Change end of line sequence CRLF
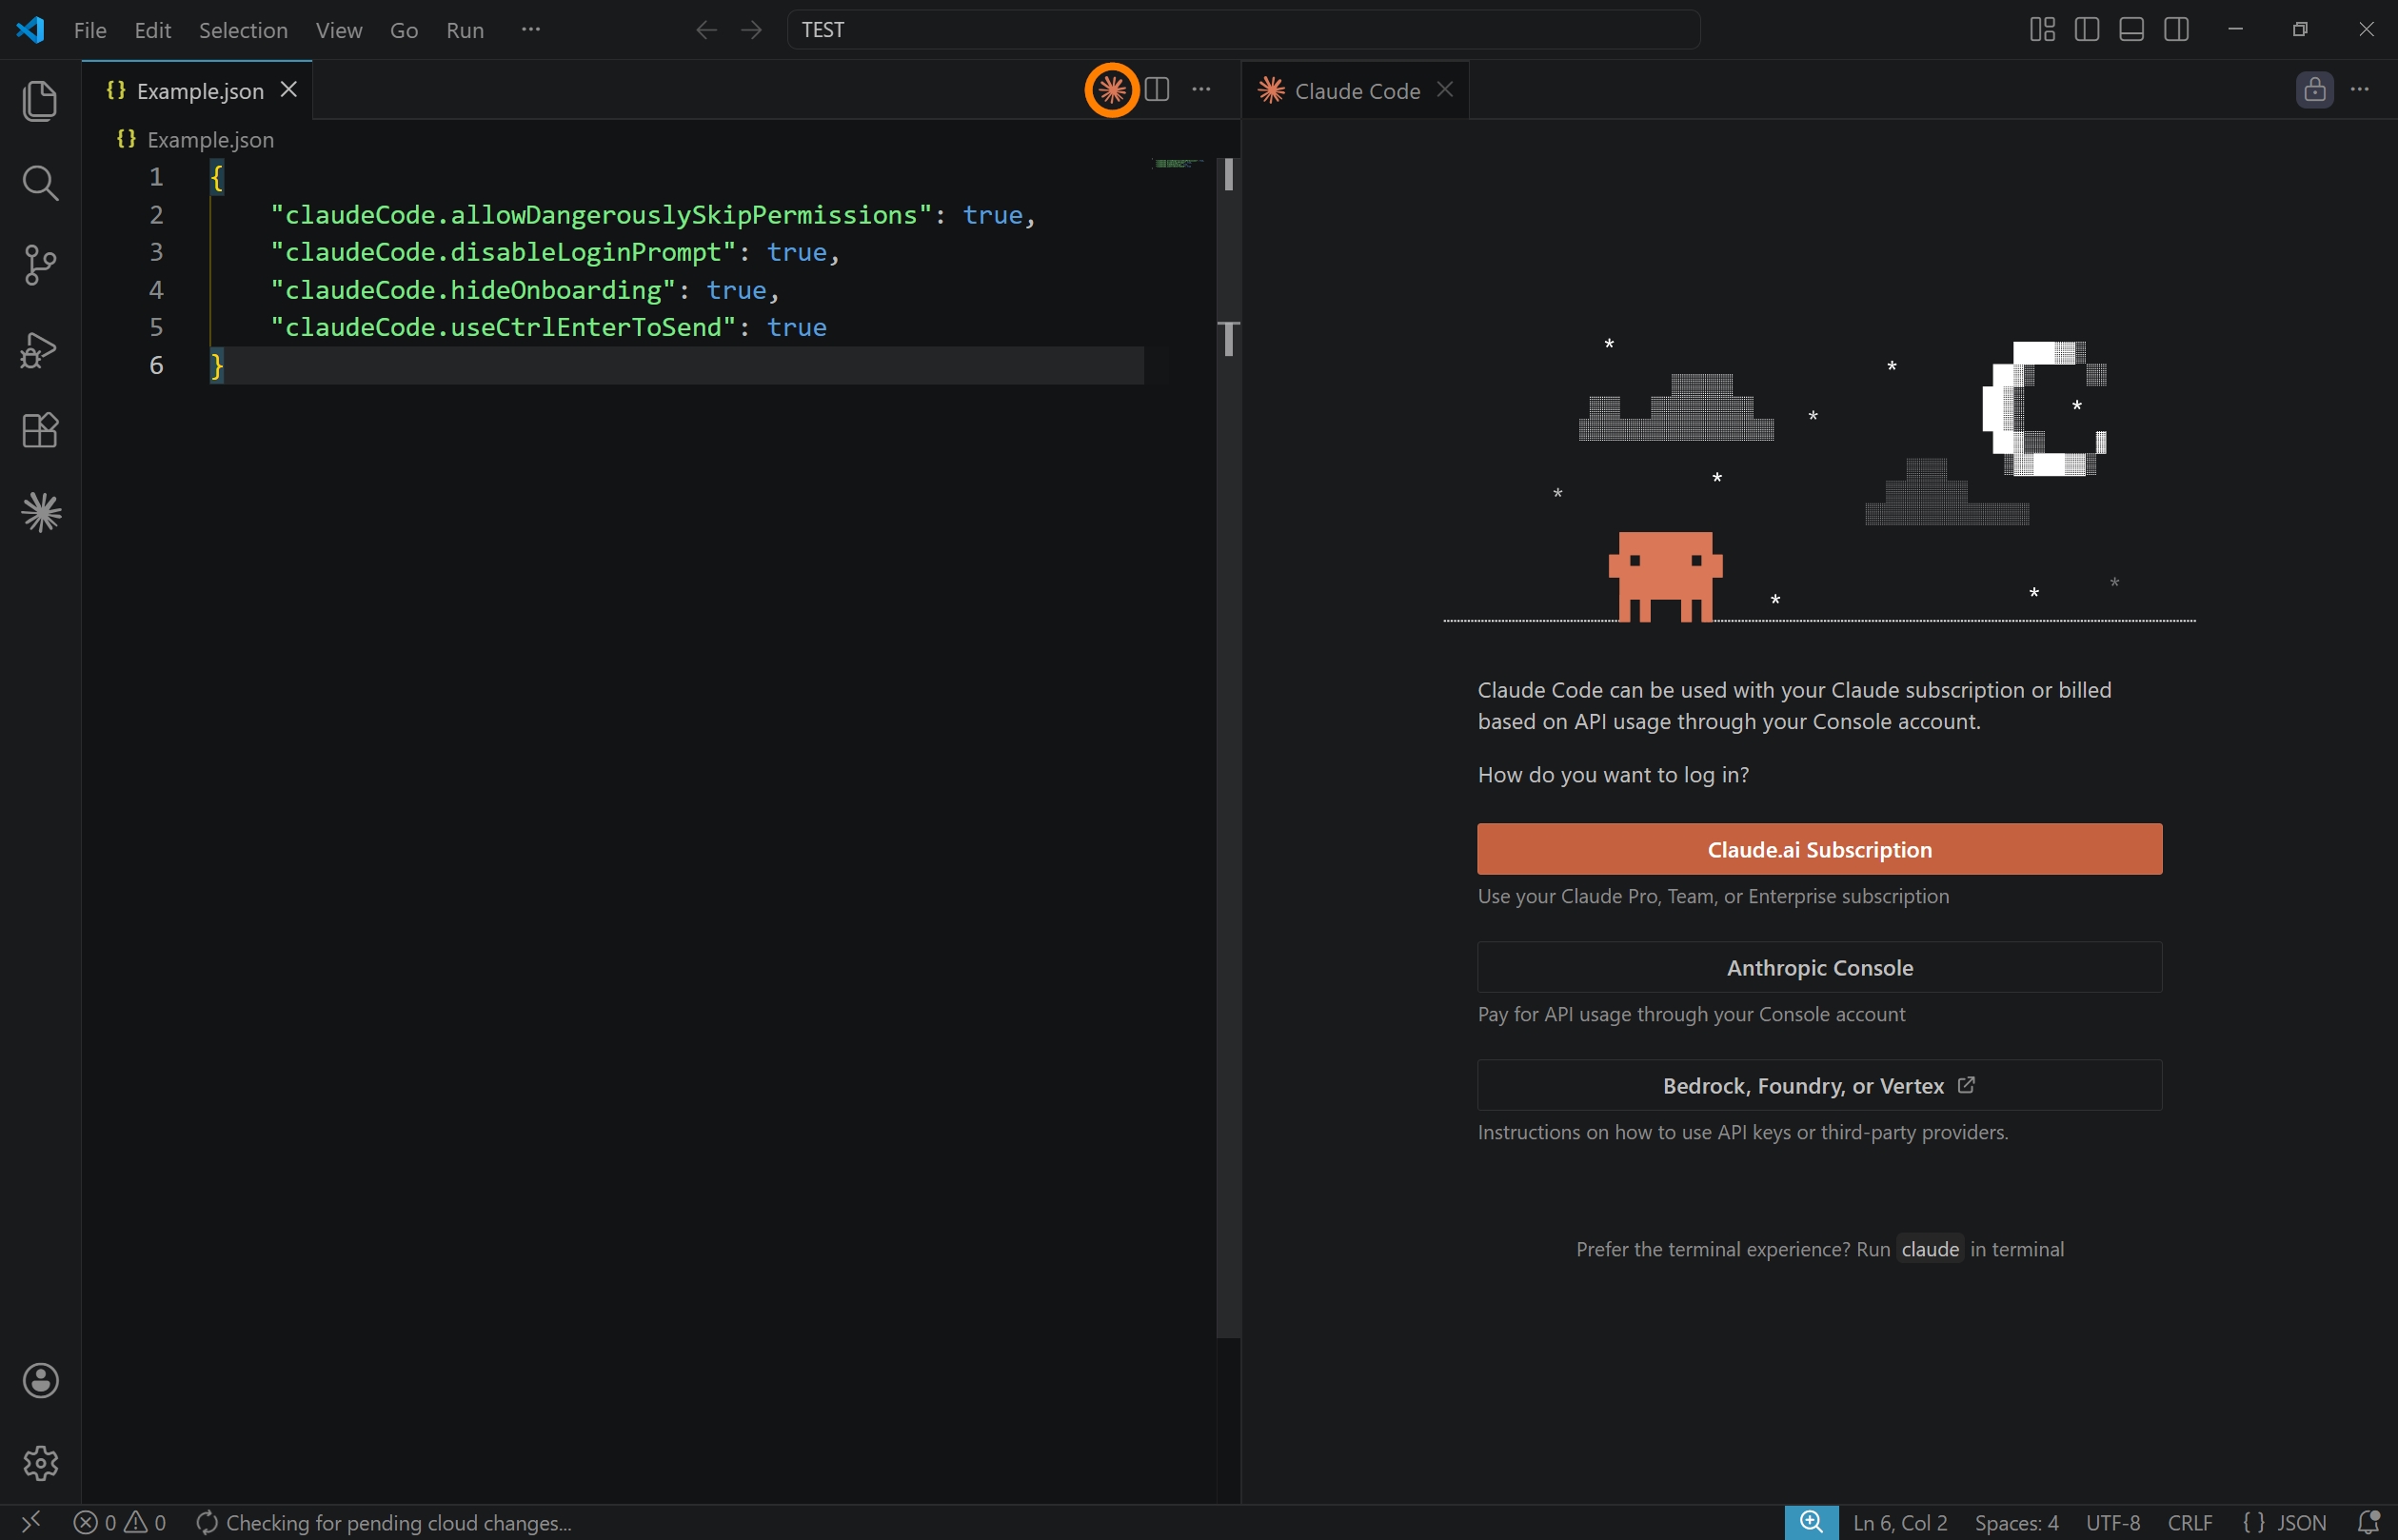This screenshot has height=1540, width=2398. click(2189, 1522)
